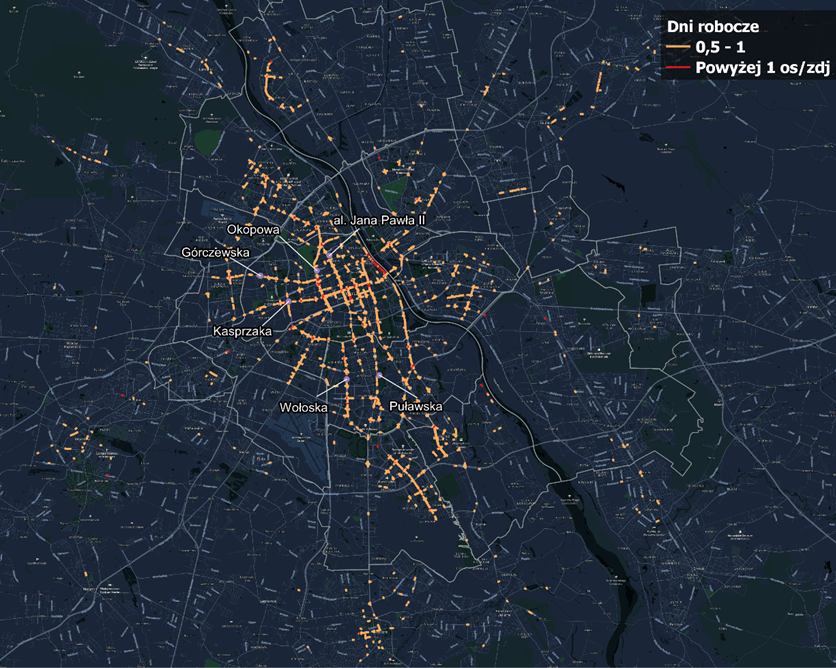Screen dimensions: 836x668
Task: Click the Górczewska purple location marker
Action: 259,274
